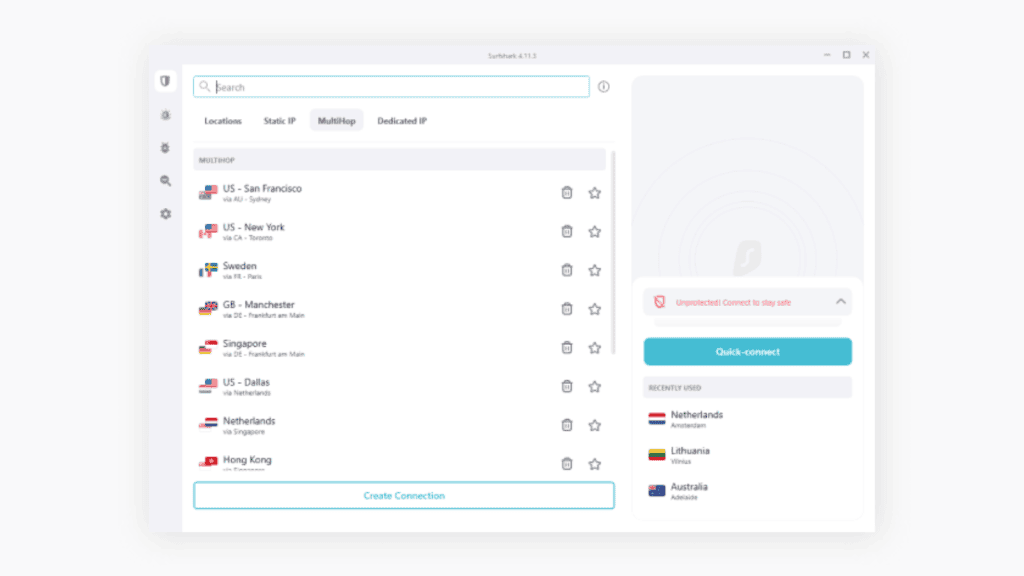The image size is (1024, 576).
Task: Open CleanWeb from the sidebar
Action: pyautogui.click(x=165, y=114)
